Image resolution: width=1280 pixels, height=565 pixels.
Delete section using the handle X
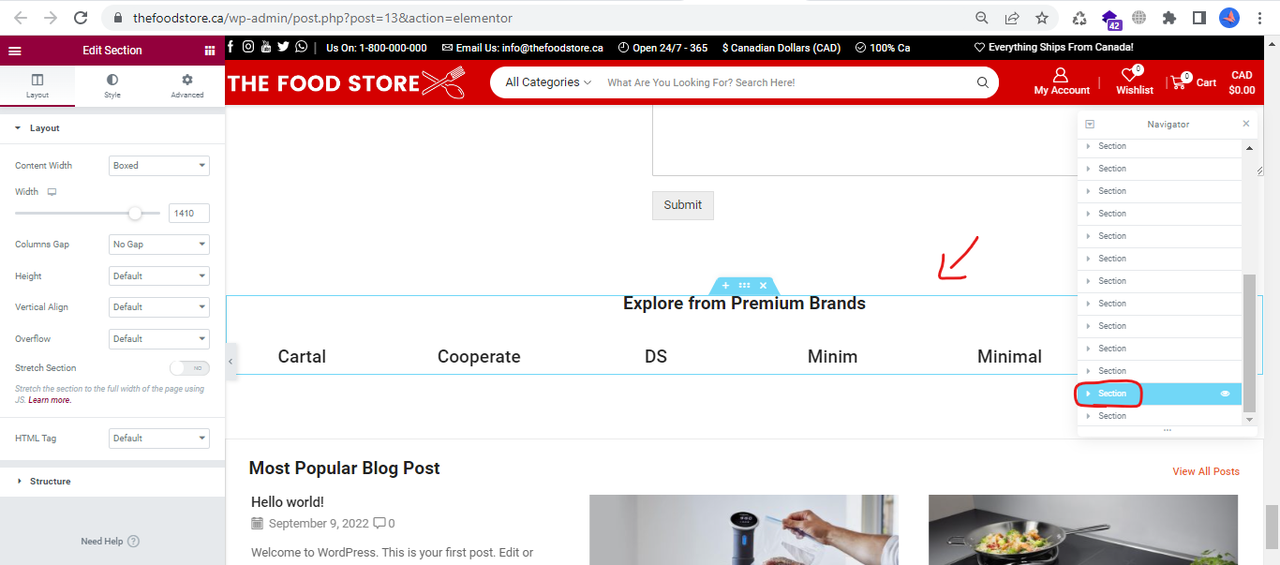pyautogui.click(x=763, y=286)
